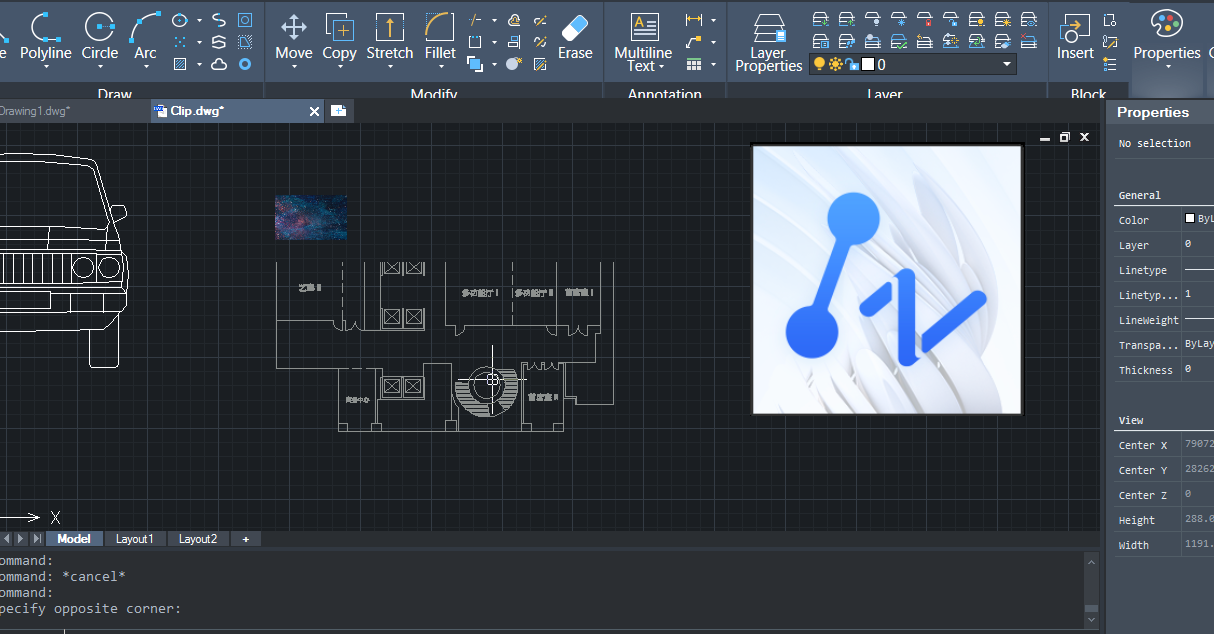Toggle layer 0 on/off lightbulb
The width and height of the screenshot is (1214, 634).
[820, 65]
